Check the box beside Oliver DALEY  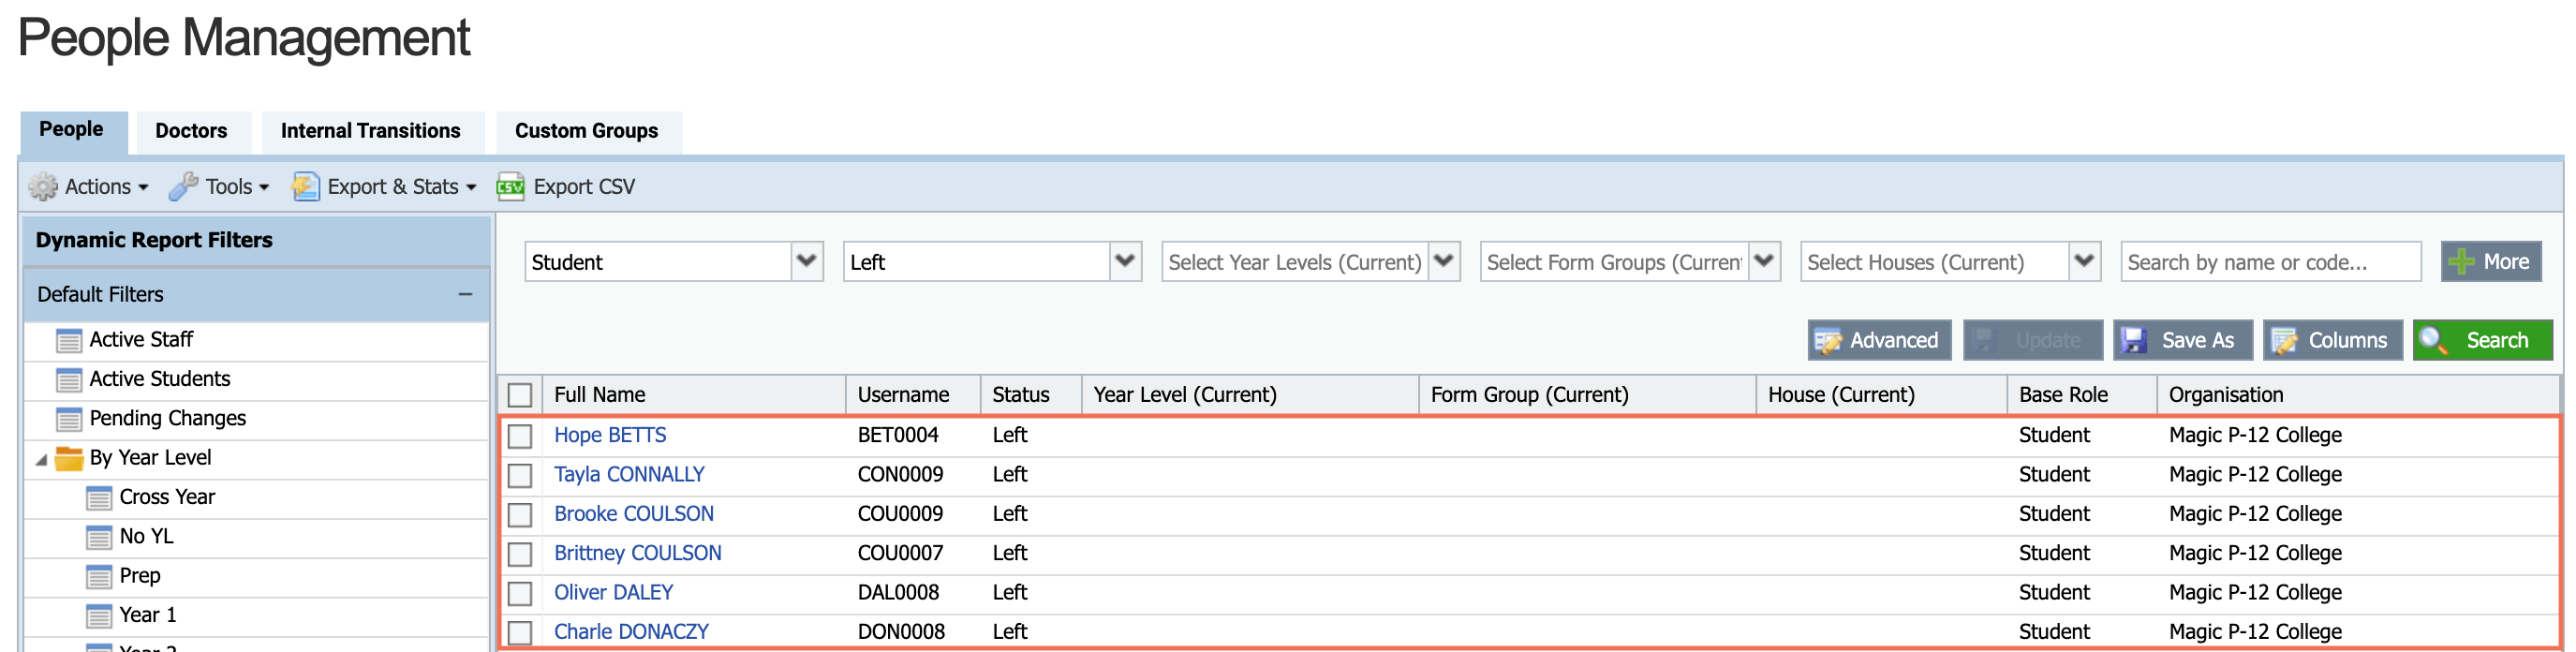pos(520,593)
